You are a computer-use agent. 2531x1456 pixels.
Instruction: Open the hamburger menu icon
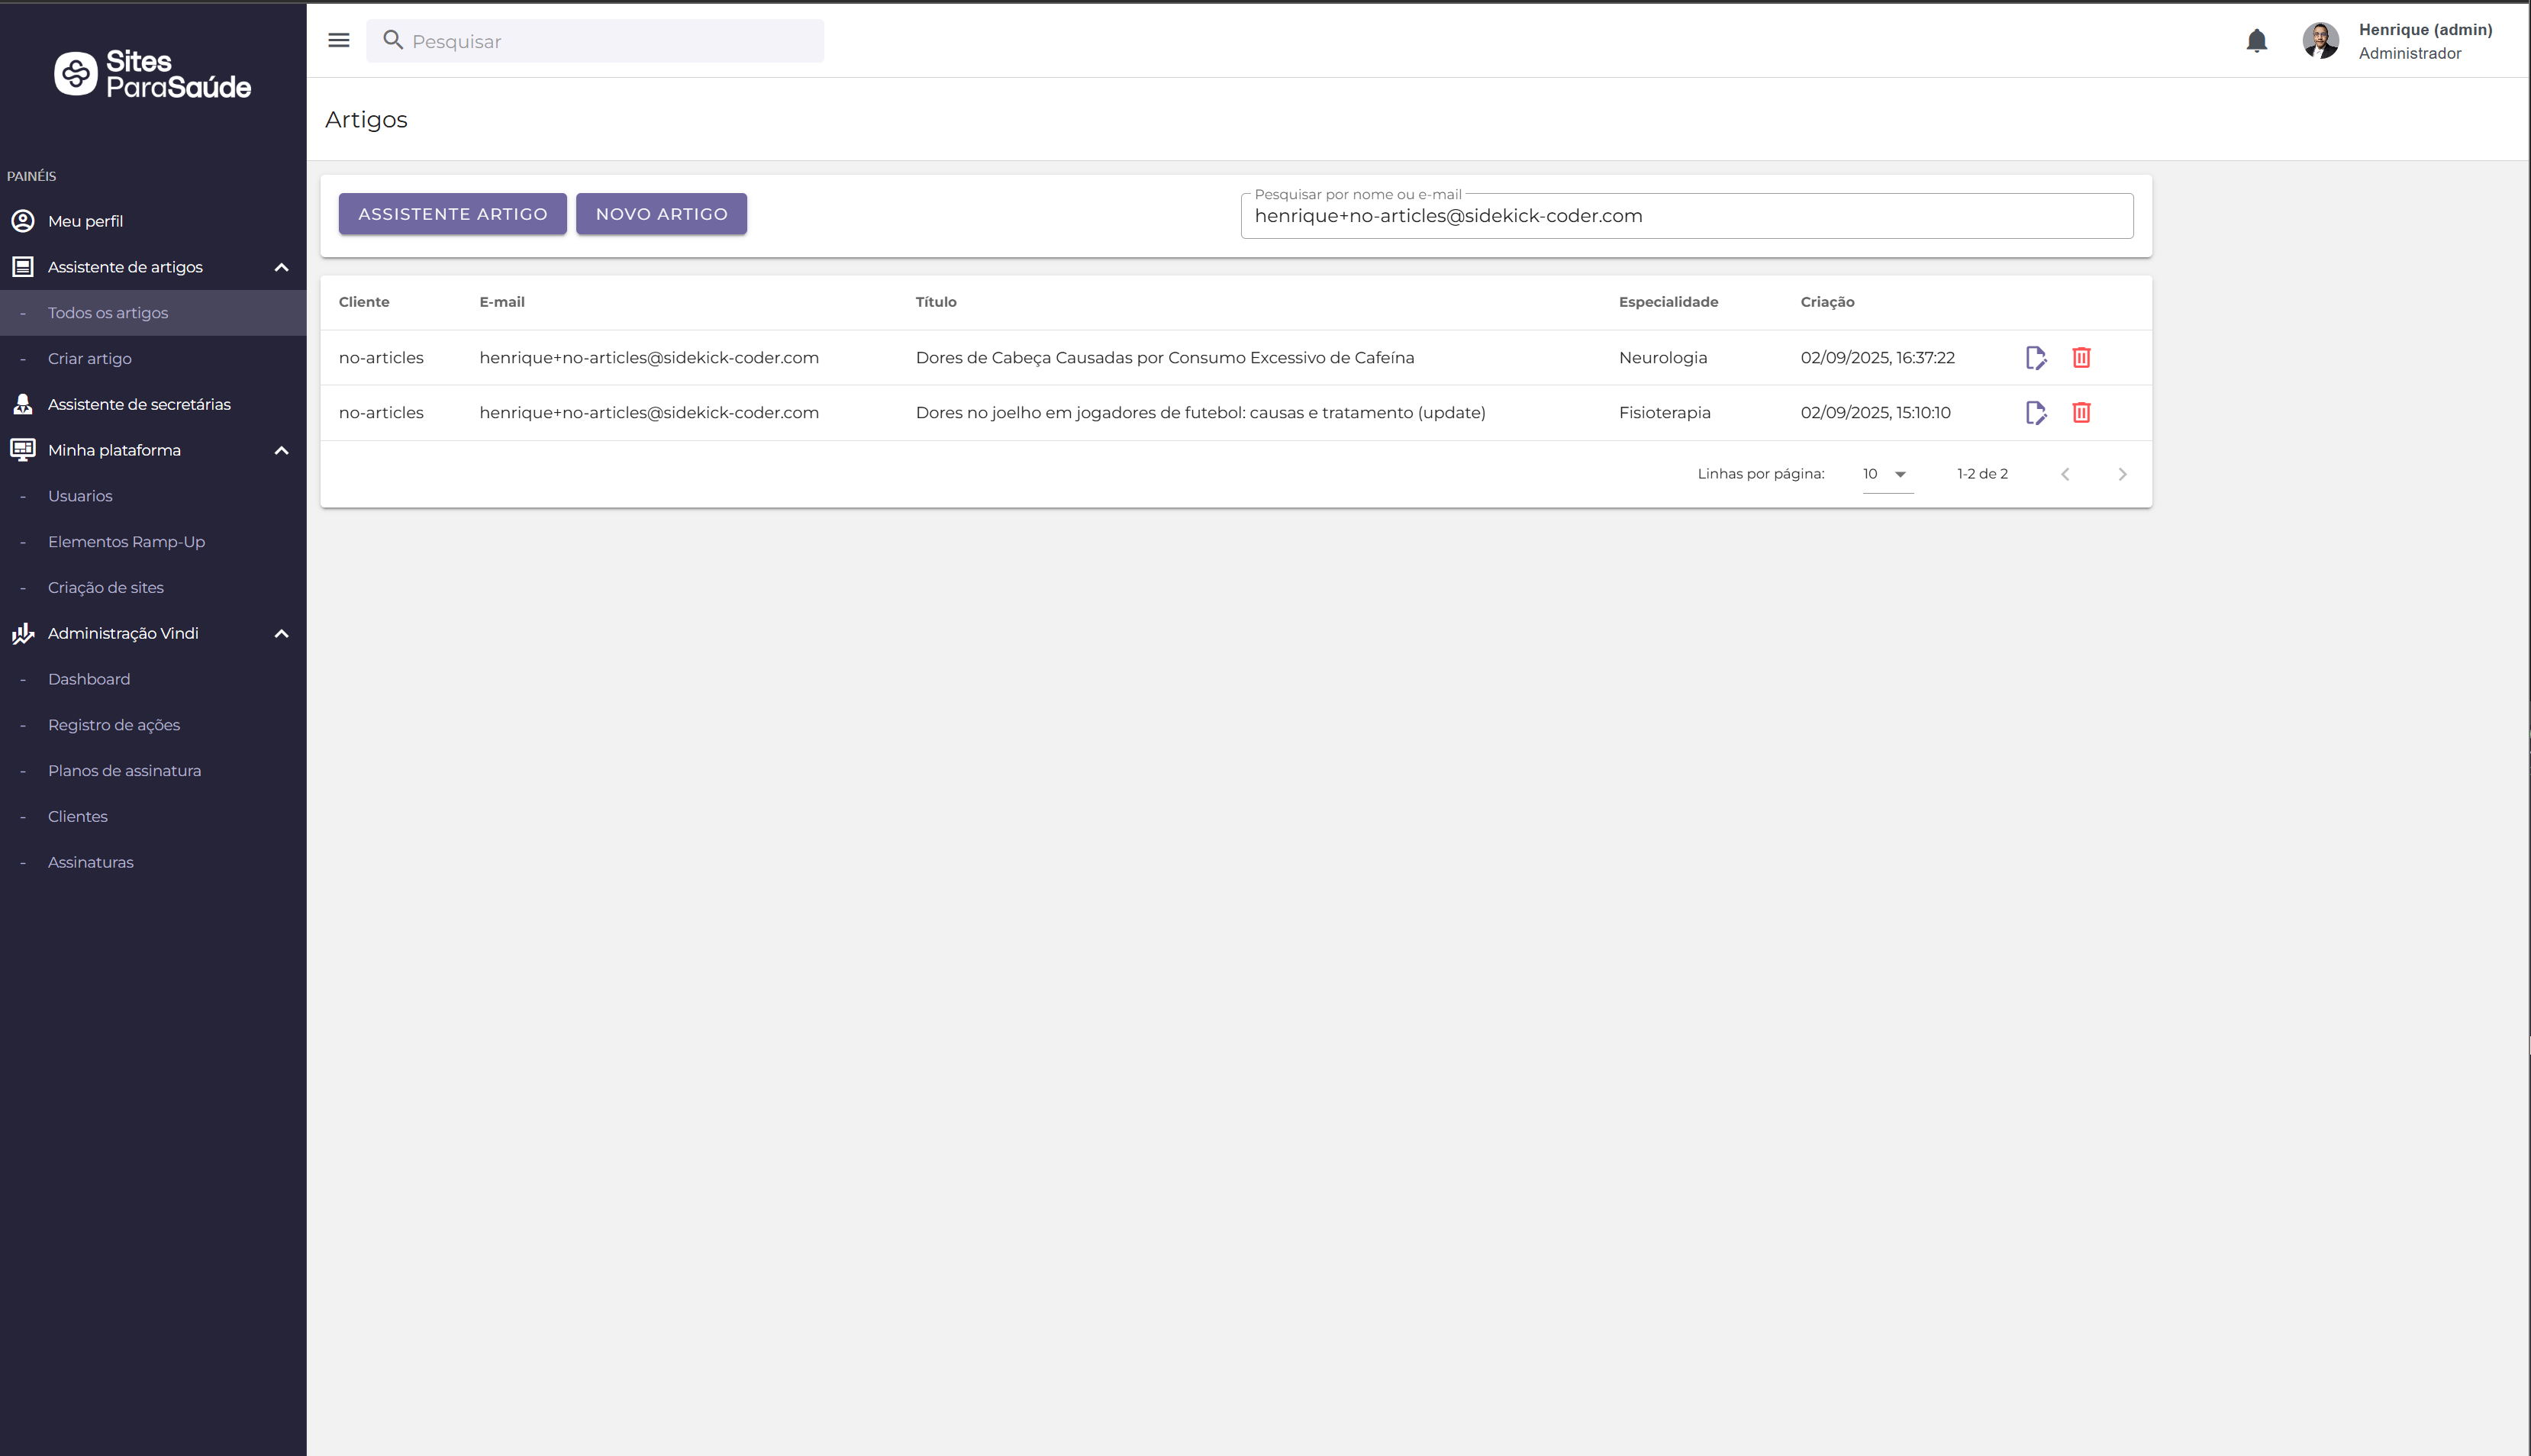tap(339, 40)
